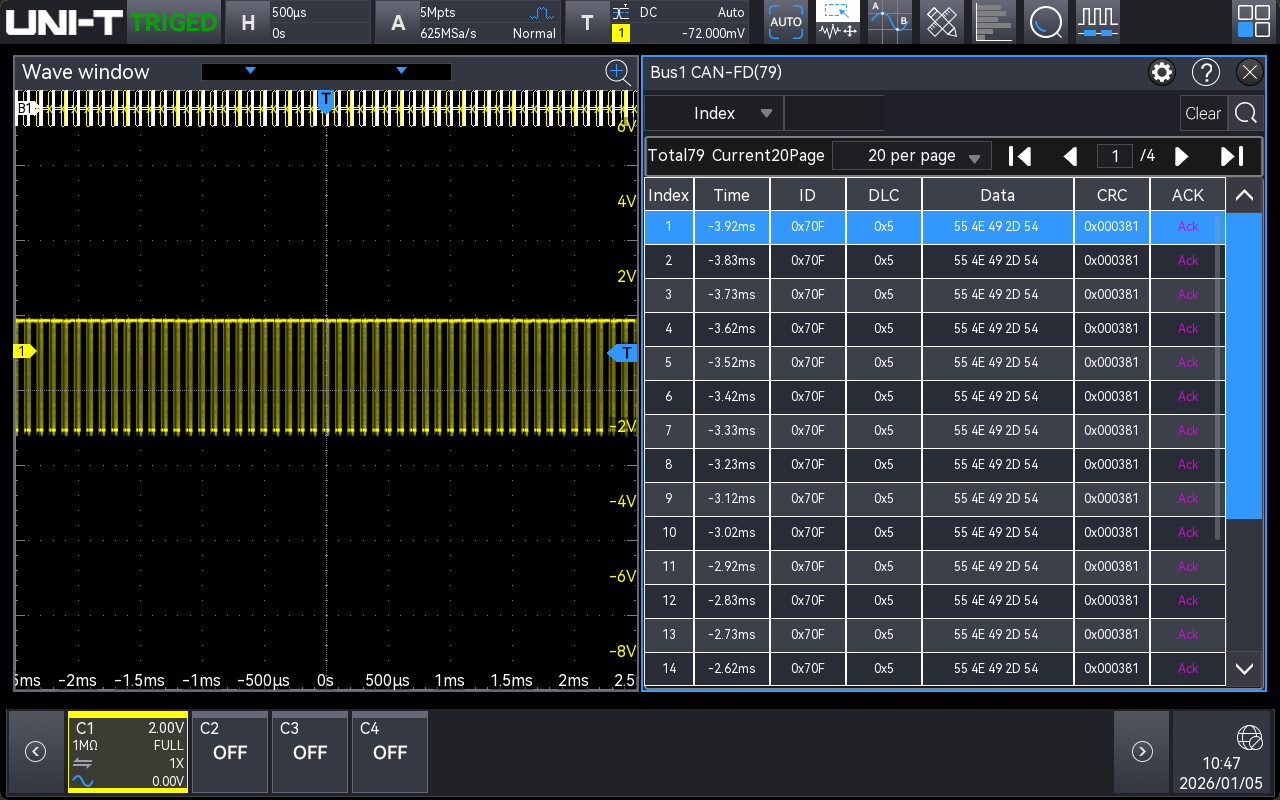Go to next page of decode table
This screenshot has height=800, width=1280.
[1181, 156]
